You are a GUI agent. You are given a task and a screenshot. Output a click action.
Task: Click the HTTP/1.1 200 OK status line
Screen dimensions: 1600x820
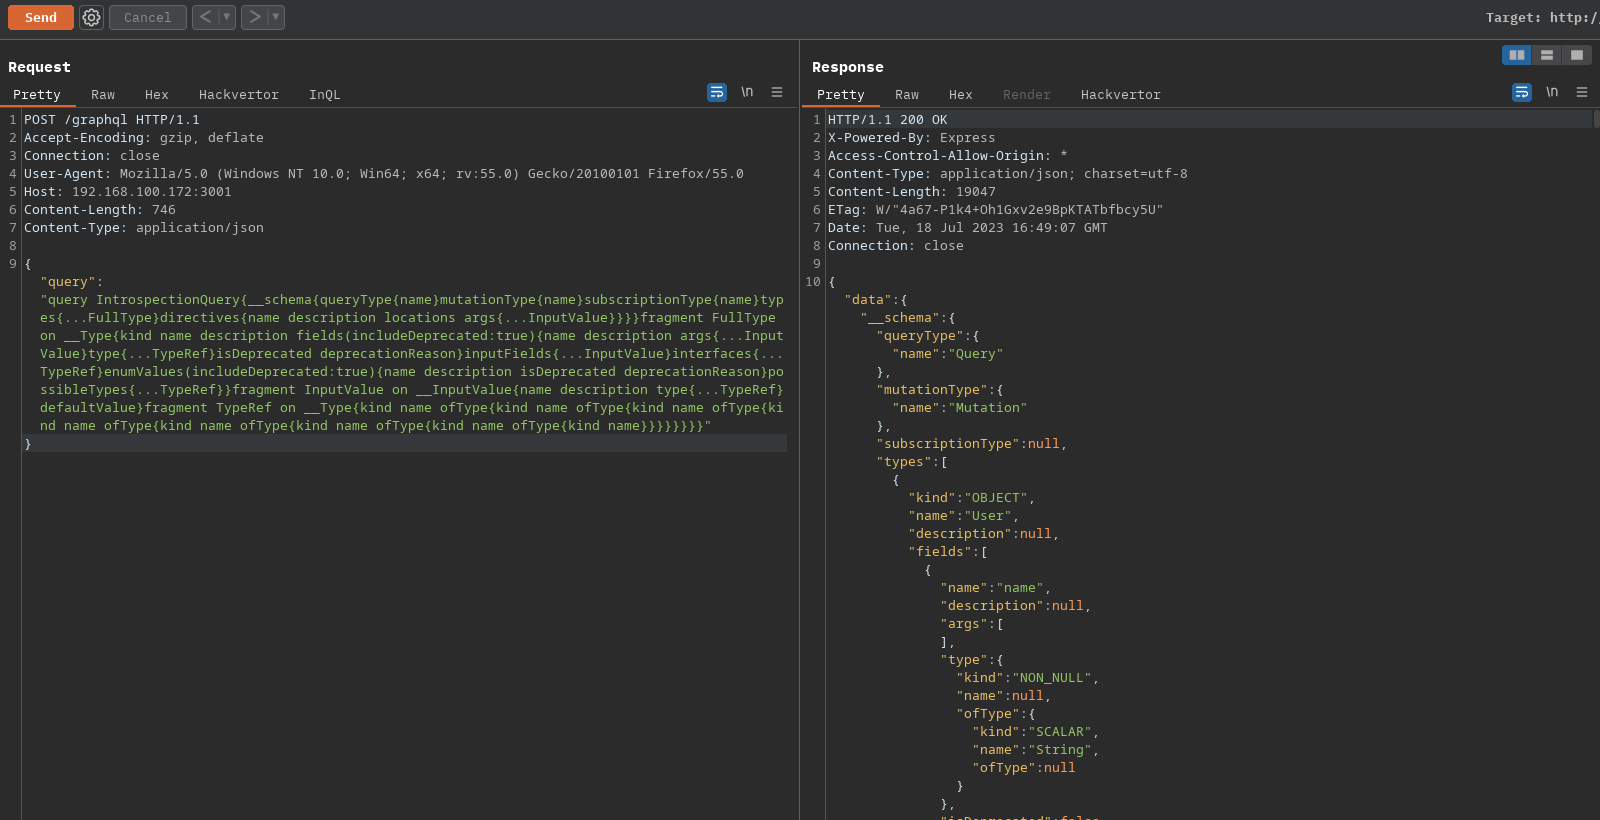888,120
